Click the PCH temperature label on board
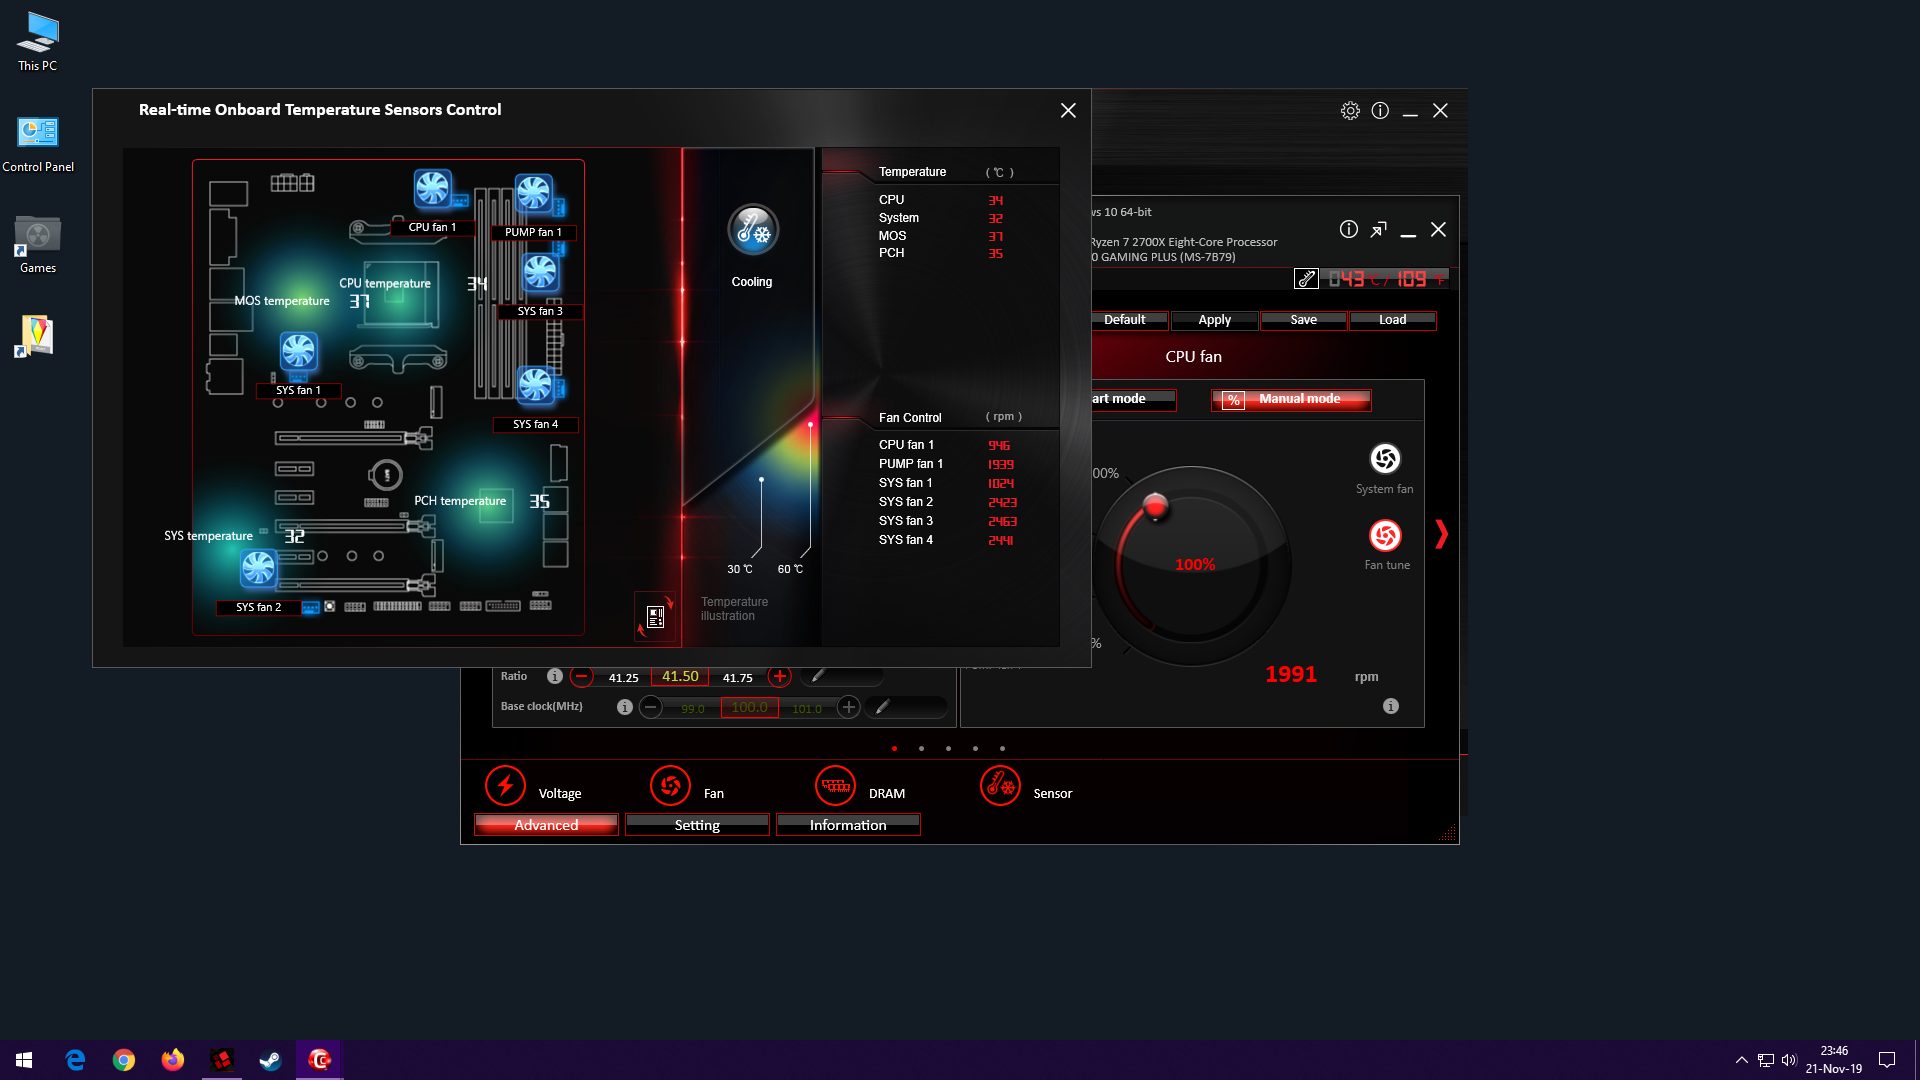The height and width of the screenshot is (1080, 1920). pyautogui.click(x=460, y=501)
